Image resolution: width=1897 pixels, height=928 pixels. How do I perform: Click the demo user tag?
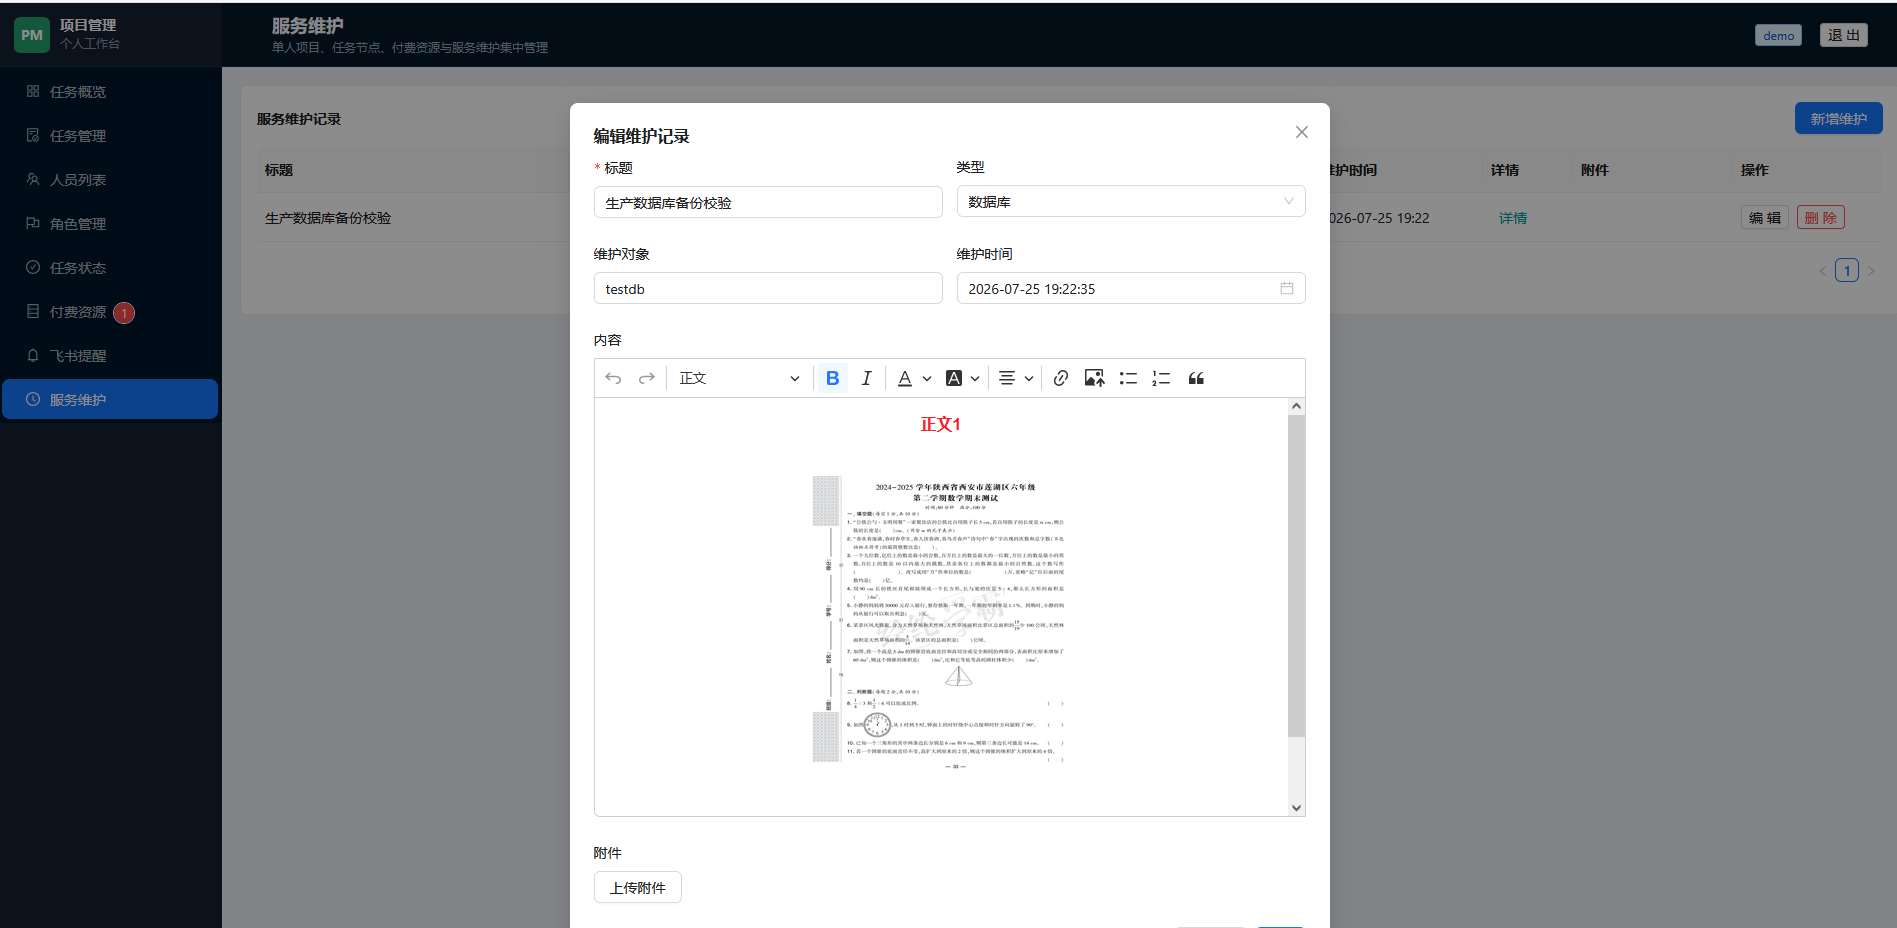(x=1778, y=35)
